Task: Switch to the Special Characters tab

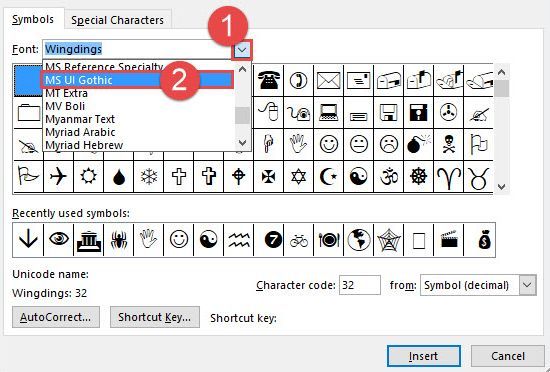Action: point(118,20)
